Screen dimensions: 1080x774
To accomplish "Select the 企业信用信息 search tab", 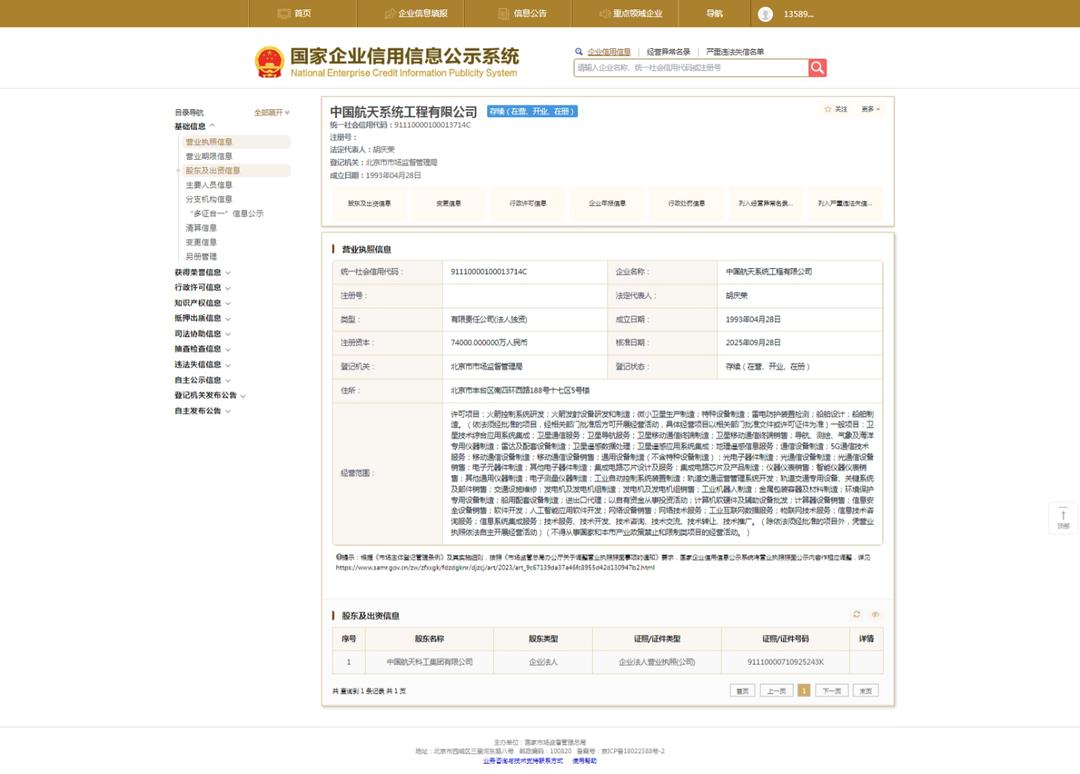I will pyautogui.click(x=609, y=52).
